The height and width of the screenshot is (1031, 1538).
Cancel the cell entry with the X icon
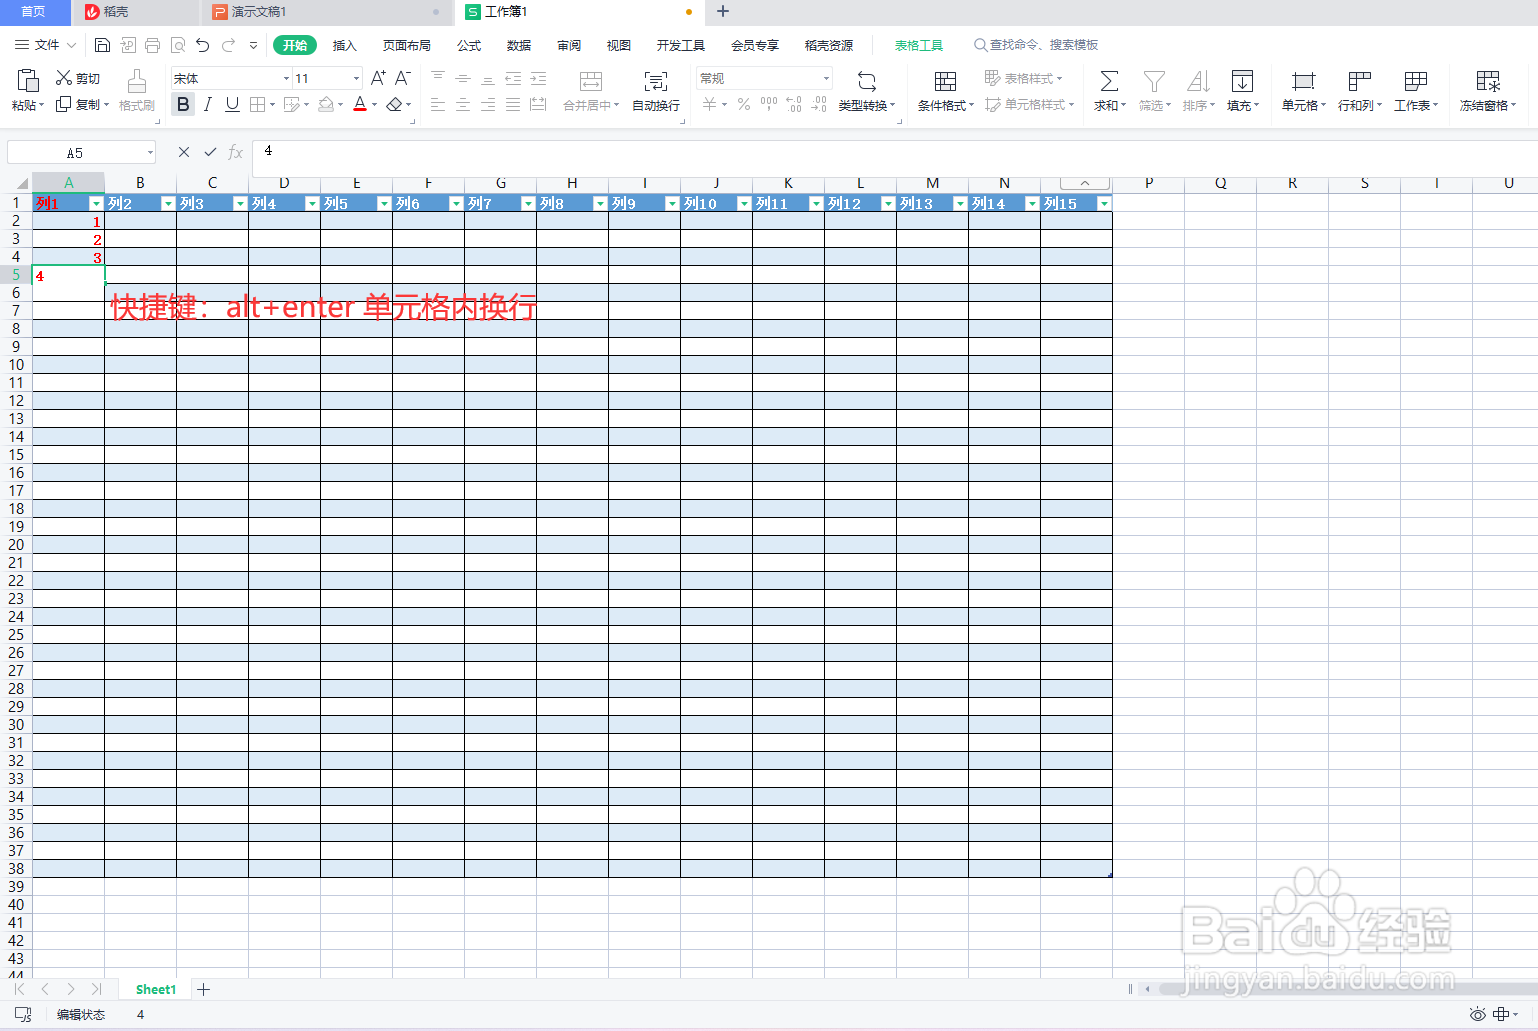click(184, 152)
